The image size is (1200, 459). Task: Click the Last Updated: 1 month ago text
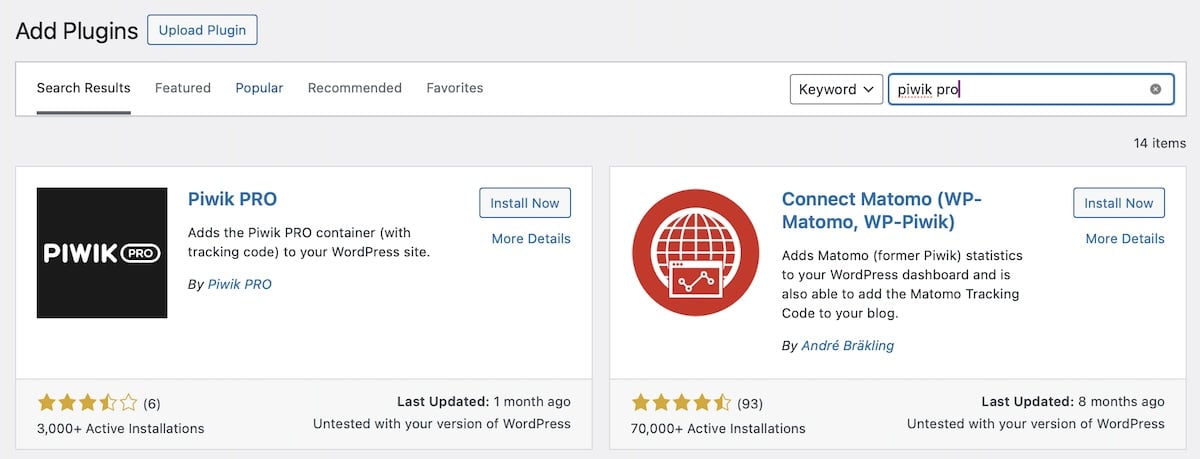[x=484, y=401]
